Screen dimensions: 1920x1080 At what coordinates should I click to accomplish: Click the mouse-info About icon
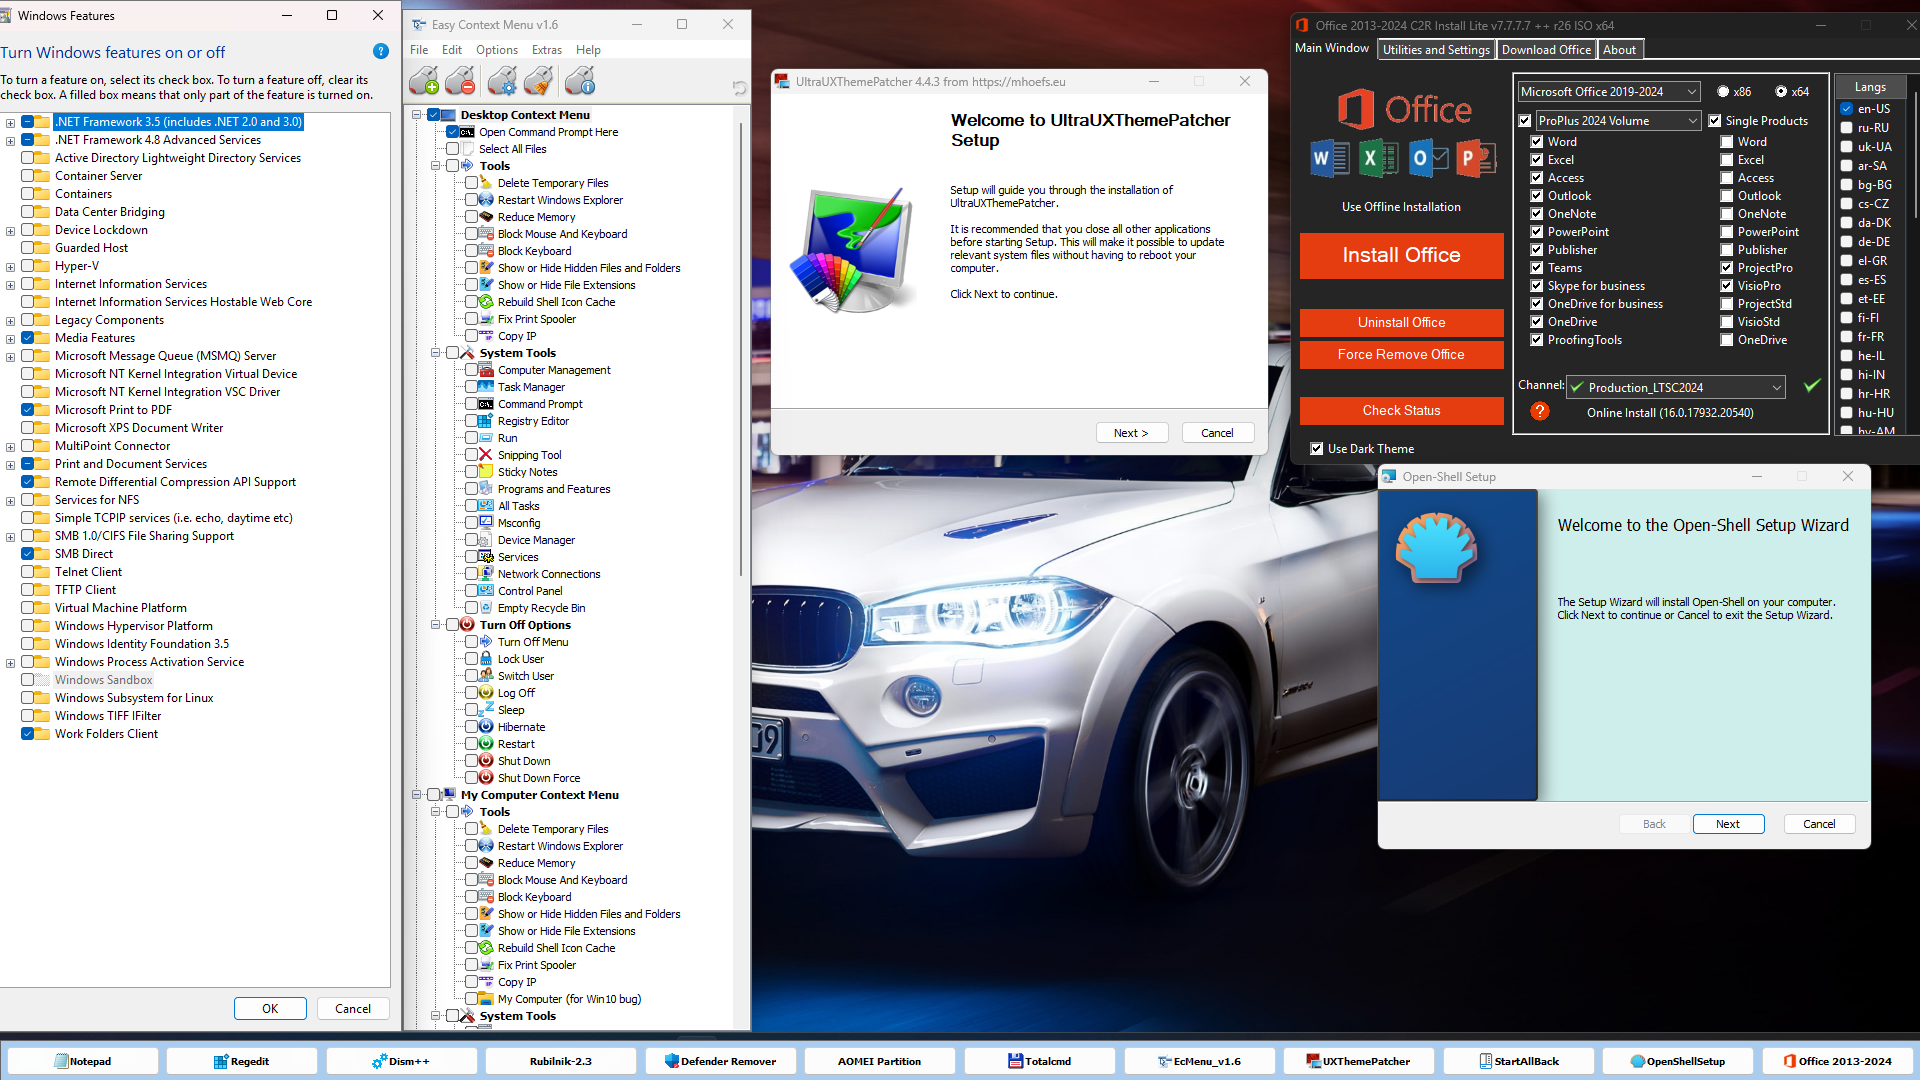tap(580, 80)
